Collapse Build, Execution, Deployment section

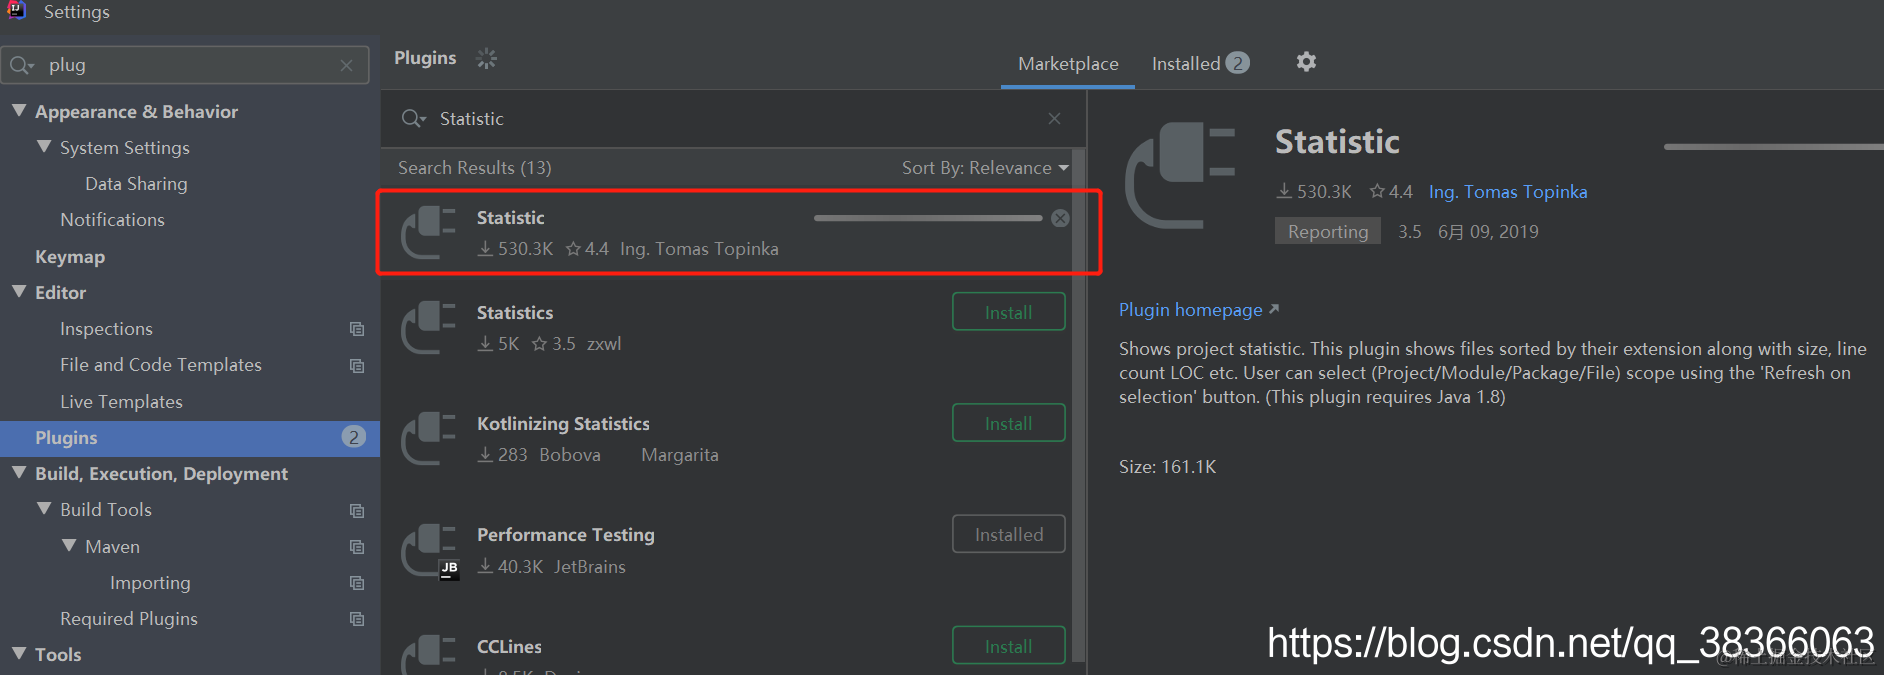19,473
